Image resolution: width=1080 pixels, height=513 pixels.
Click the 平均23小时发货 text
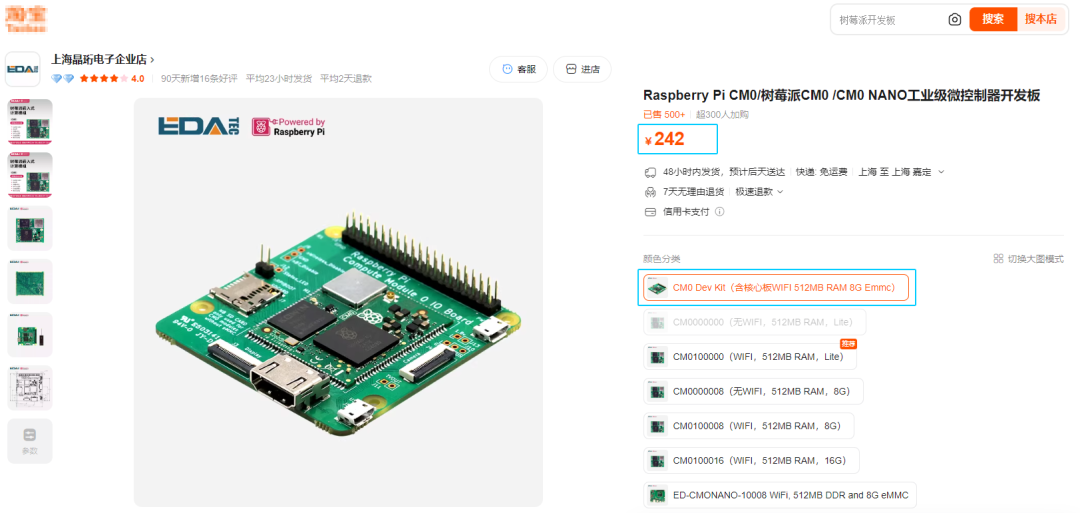278,78
